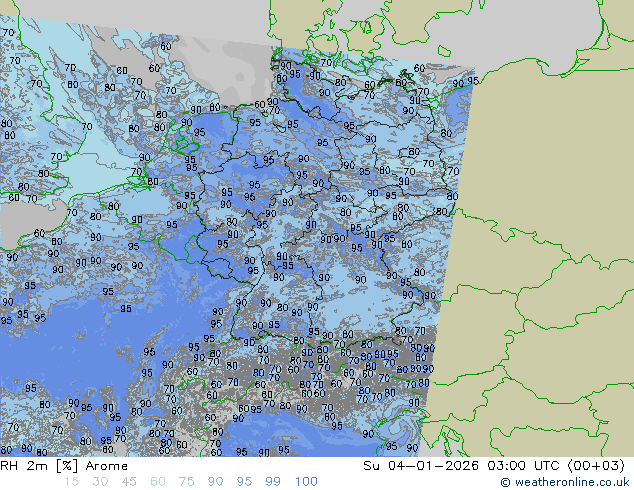634x490 pixels.
Task: Click the legend value 45
Action: click(129, 482)
